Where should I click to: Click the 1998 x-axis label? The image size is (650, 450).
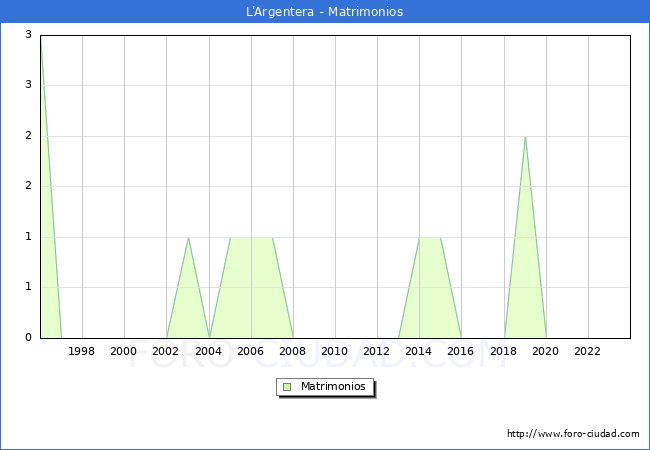pyautogui.click(x=81, y=351)
